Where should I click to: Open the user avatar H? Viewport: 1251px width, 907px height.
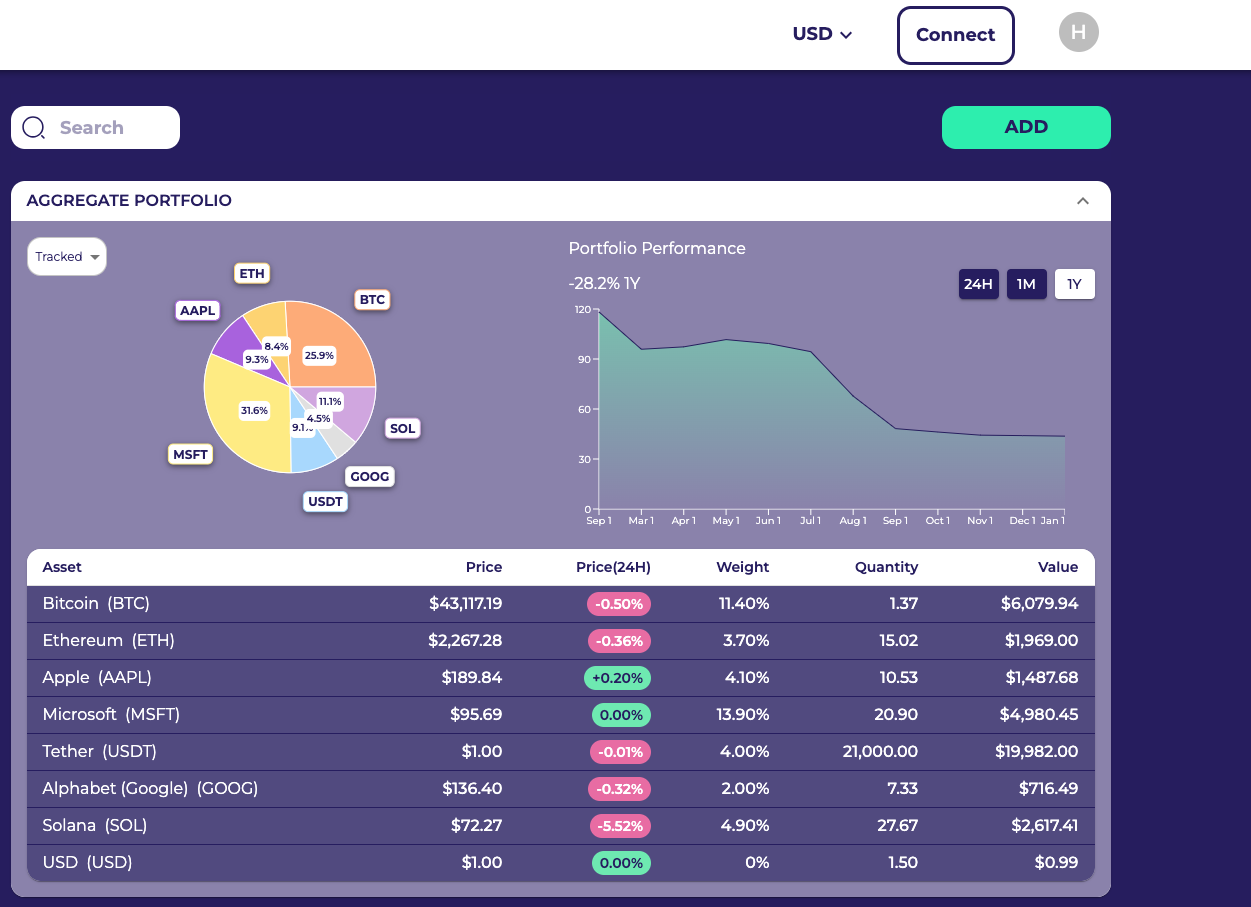(1078, 33)
